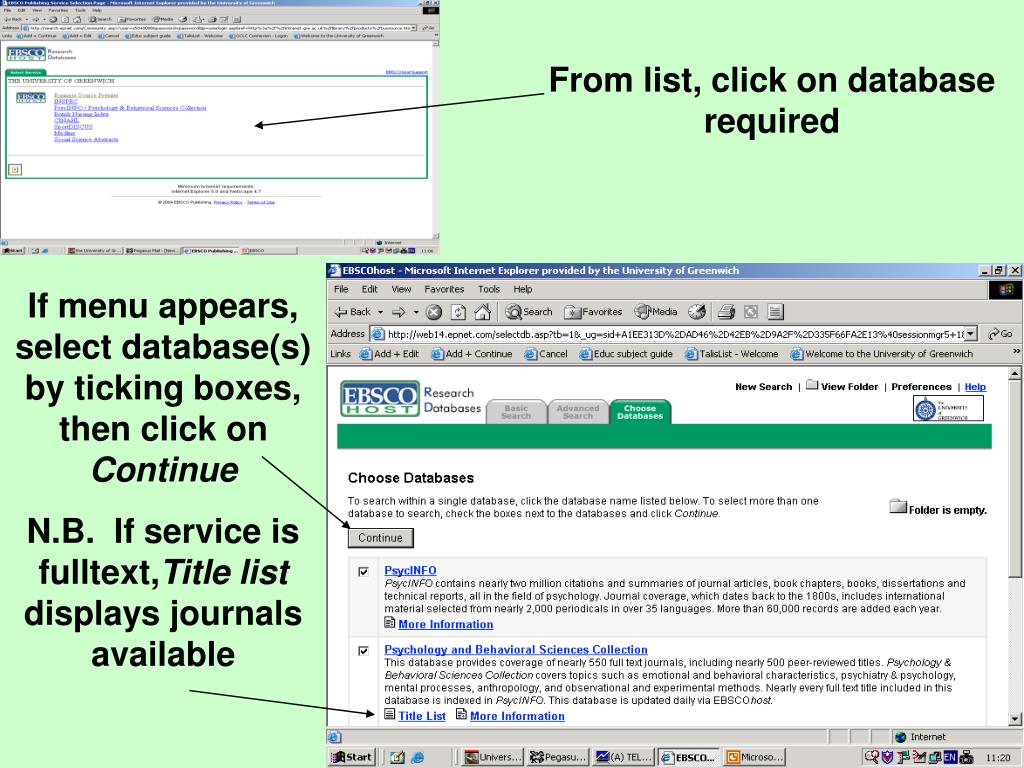Click the EBSCOhost logo on the page
Screen dimensions: 1024x768
point(379,398)
